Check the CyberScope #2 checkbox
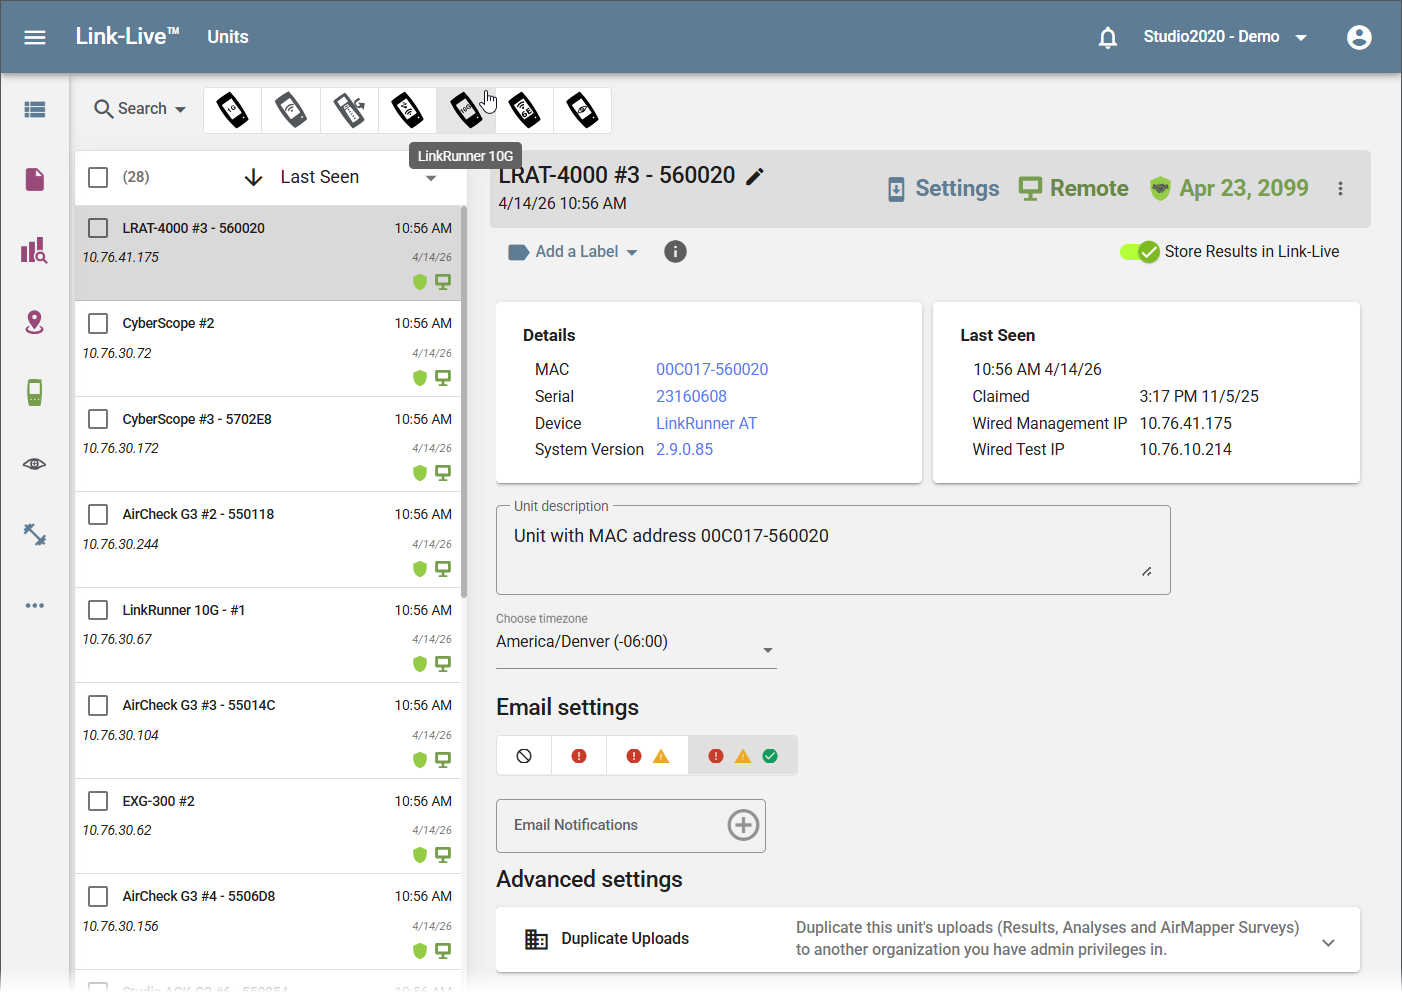1402x993 pixels. [x=98, y=323]
